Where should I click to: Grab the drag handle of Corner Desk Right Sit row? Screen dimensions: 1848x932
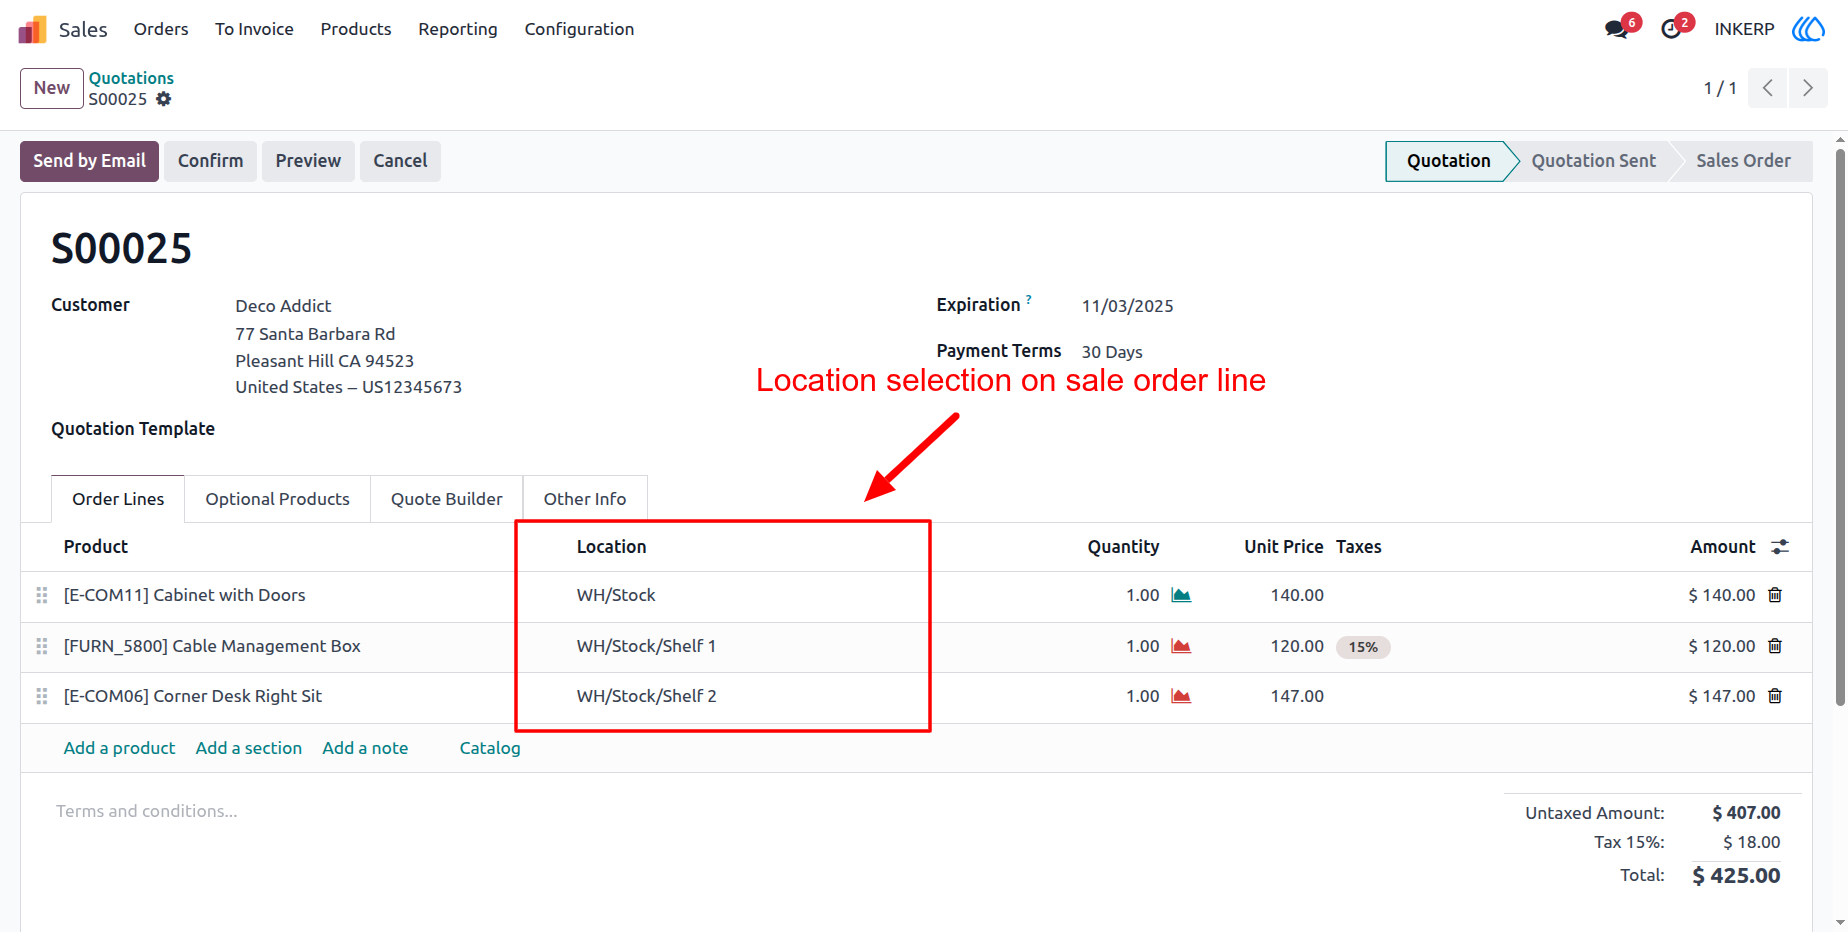coord(42,696)
